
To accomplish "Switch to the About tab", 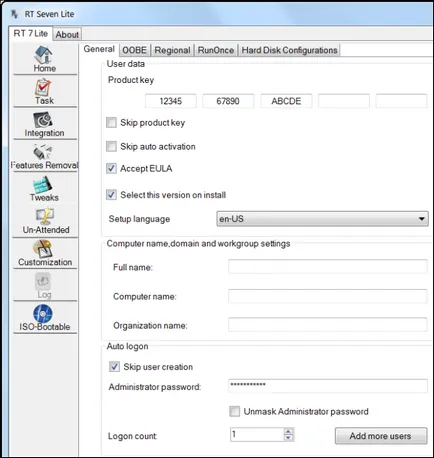I will [x=67, y=34].
